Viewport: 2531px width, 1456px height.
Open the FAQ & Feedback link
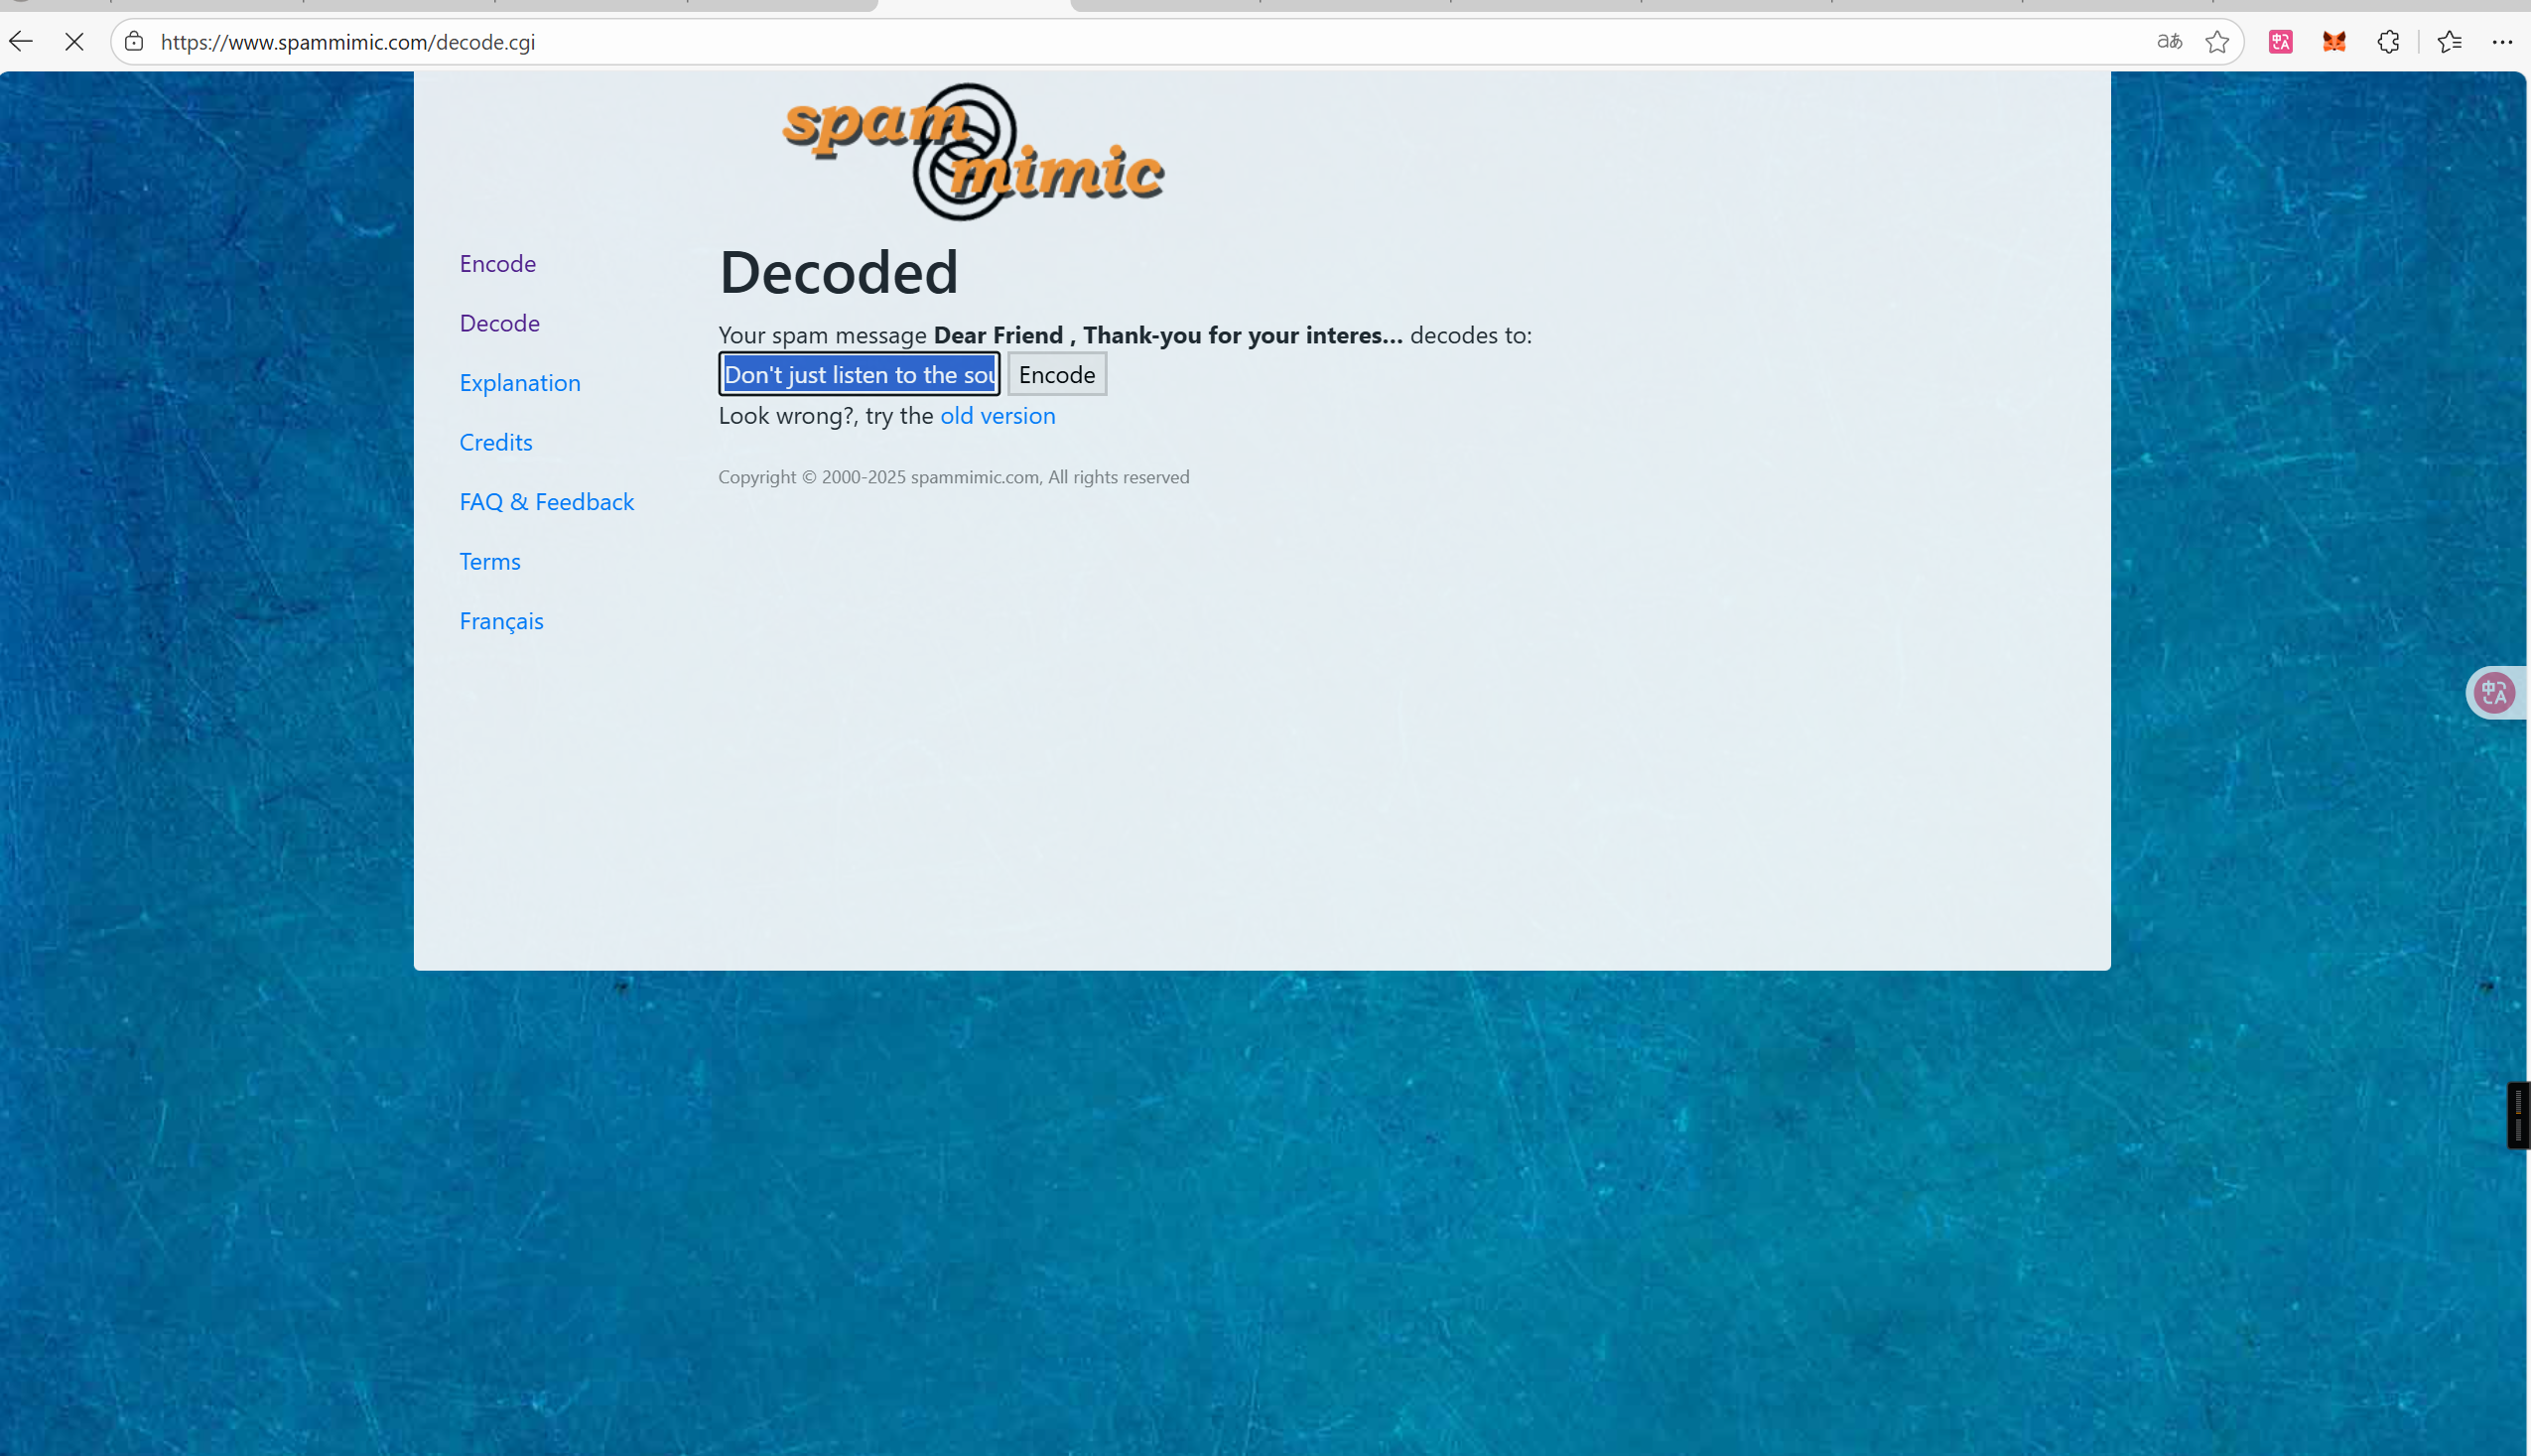point(546,501)
